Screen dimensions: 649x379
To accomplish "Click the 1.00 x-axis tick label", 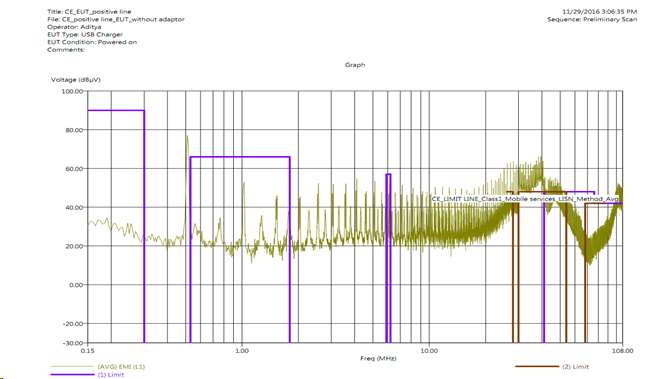I will point(242,351).
